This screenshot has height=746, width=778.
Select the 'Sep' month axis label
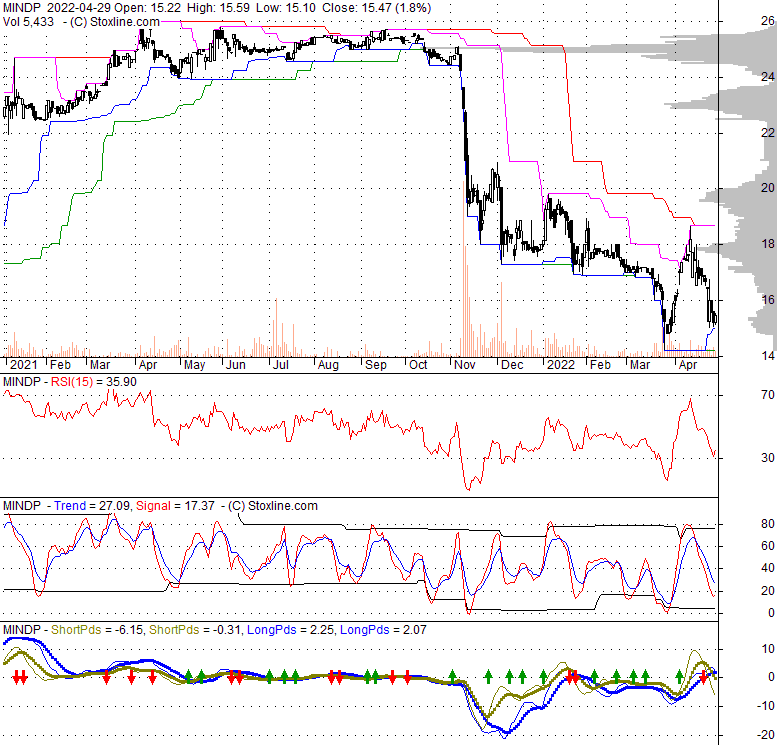376,365
